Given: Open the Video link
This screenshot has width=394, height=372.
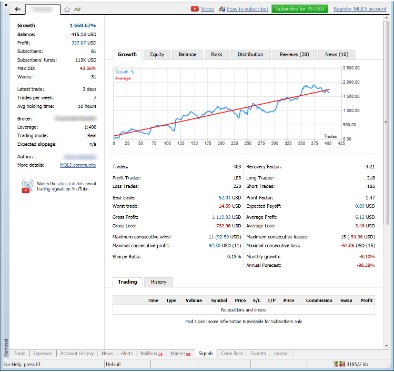Looking at the screenshot, I should 207,9.
